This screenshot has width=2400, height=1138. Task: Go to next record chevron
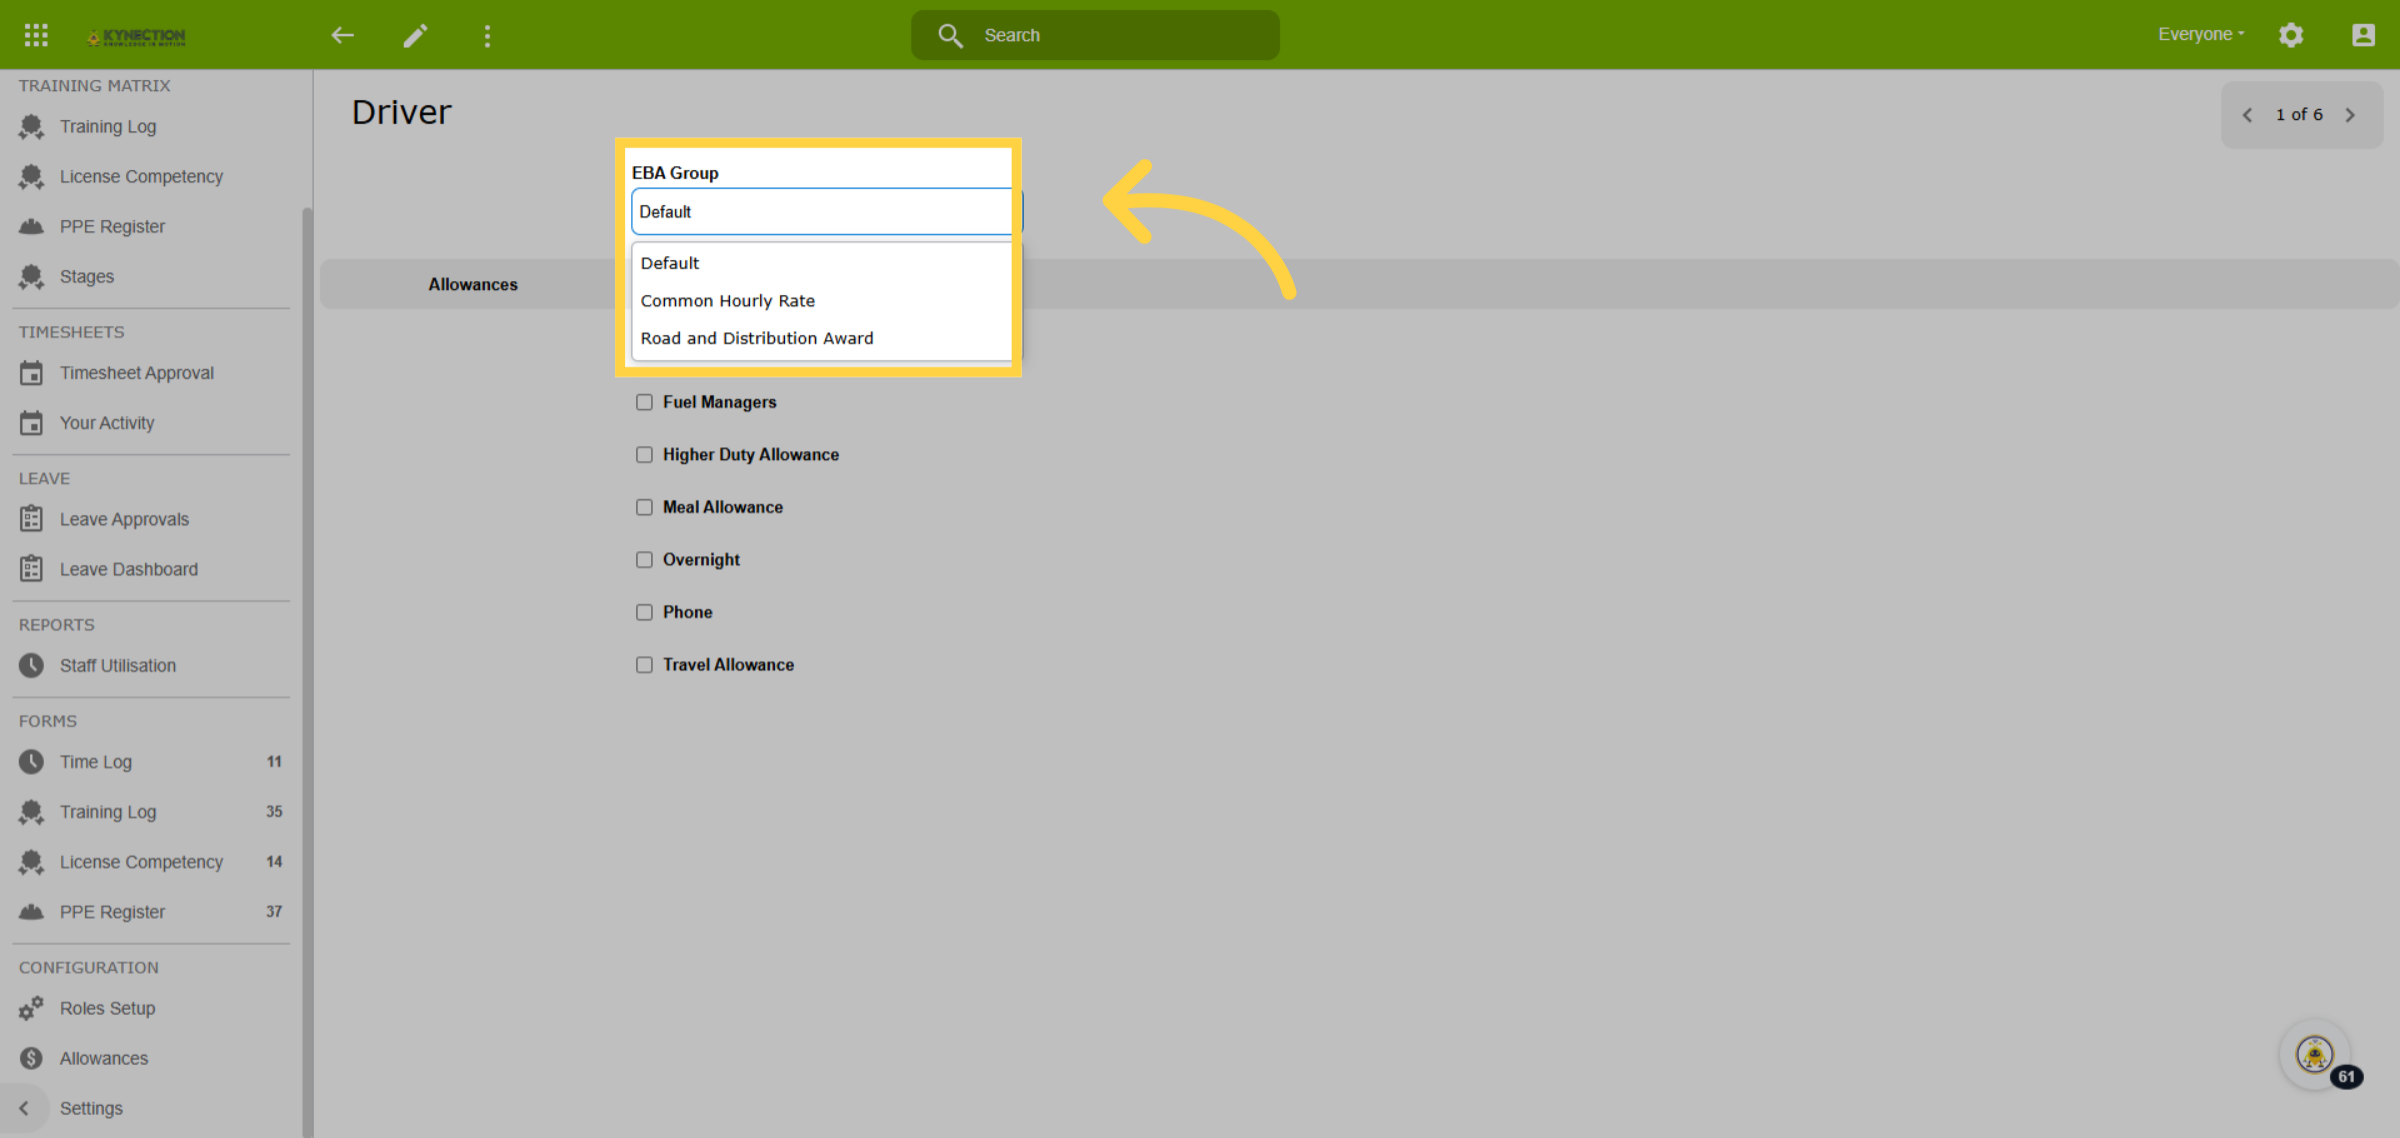coord(2350,115)
